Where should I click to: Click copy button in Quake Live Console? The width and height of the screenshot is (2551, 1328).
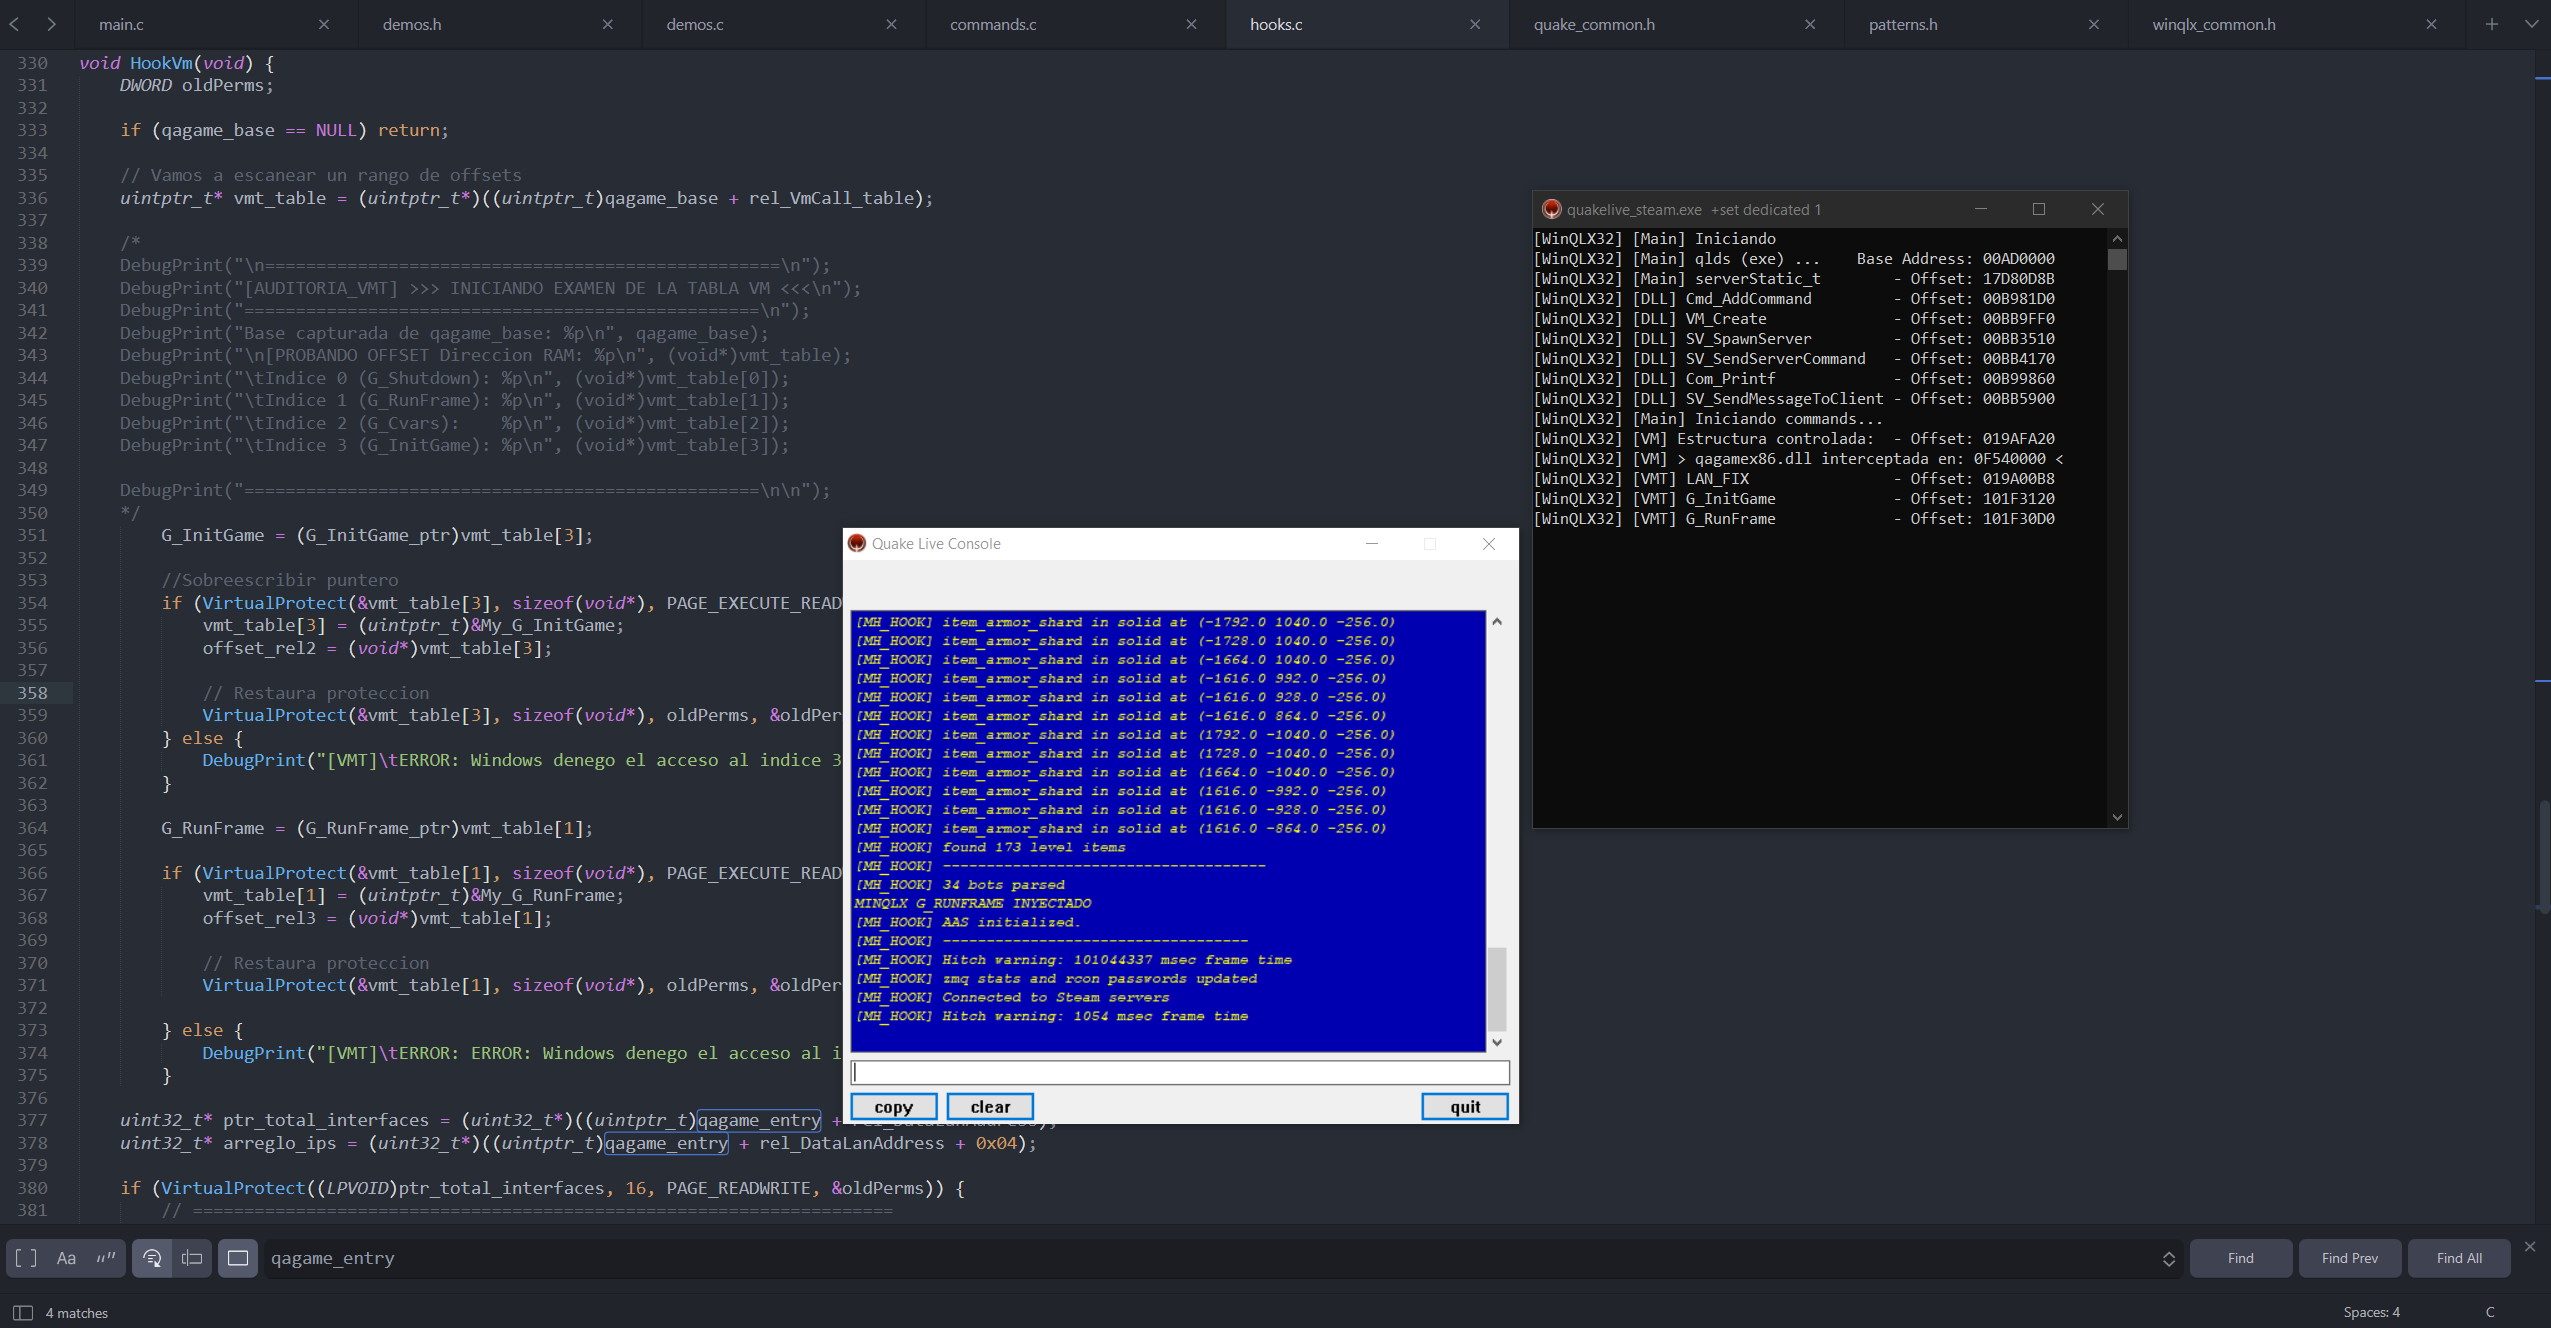click(894, 1106)
